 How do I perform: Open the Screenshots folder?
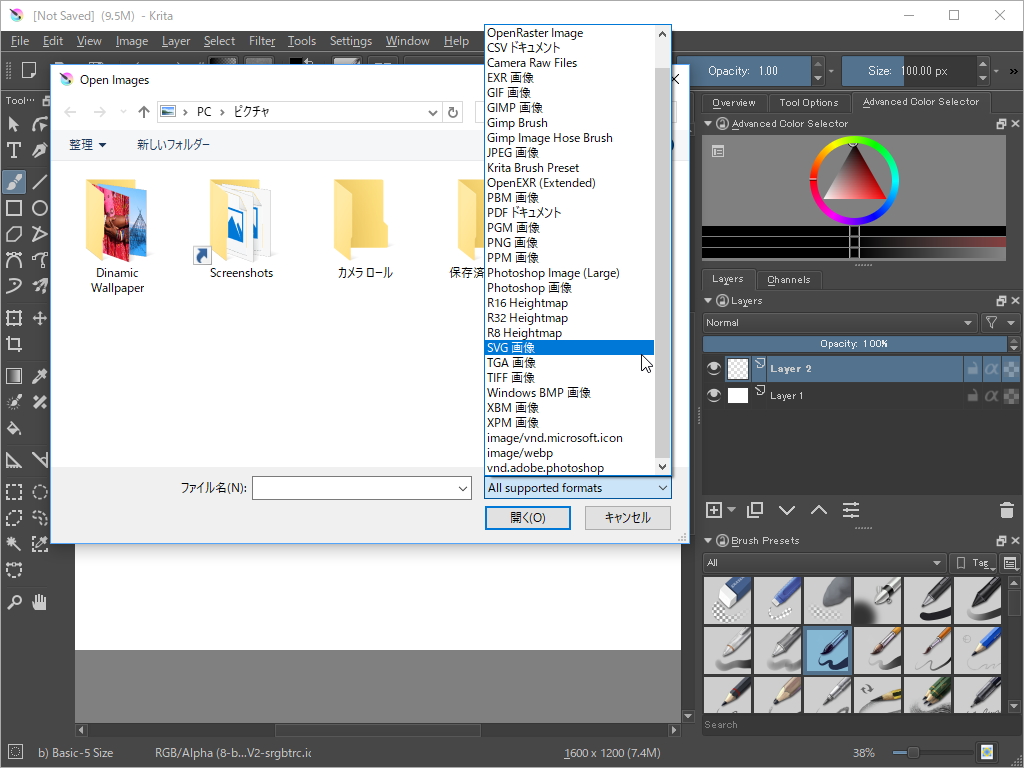pyautogui.click(x=241, y=229)
